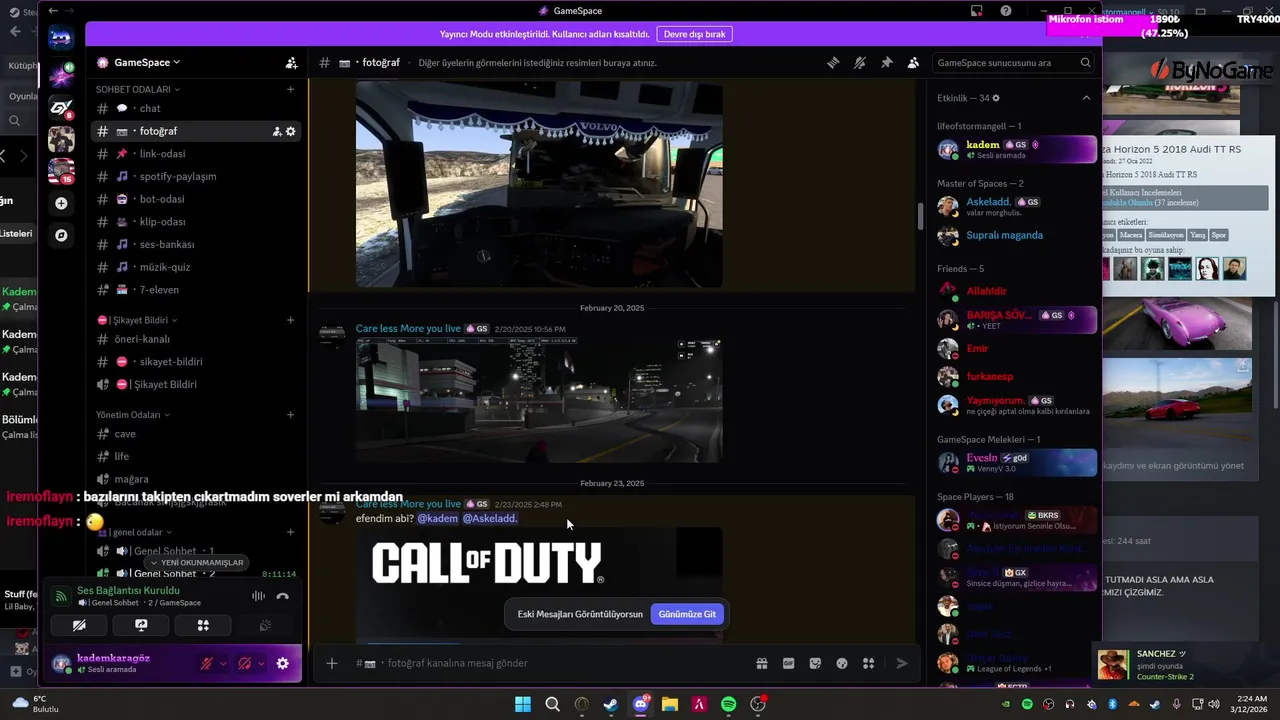Click the add attachment plus icon
1280x720 pixels.
(332, 663)
